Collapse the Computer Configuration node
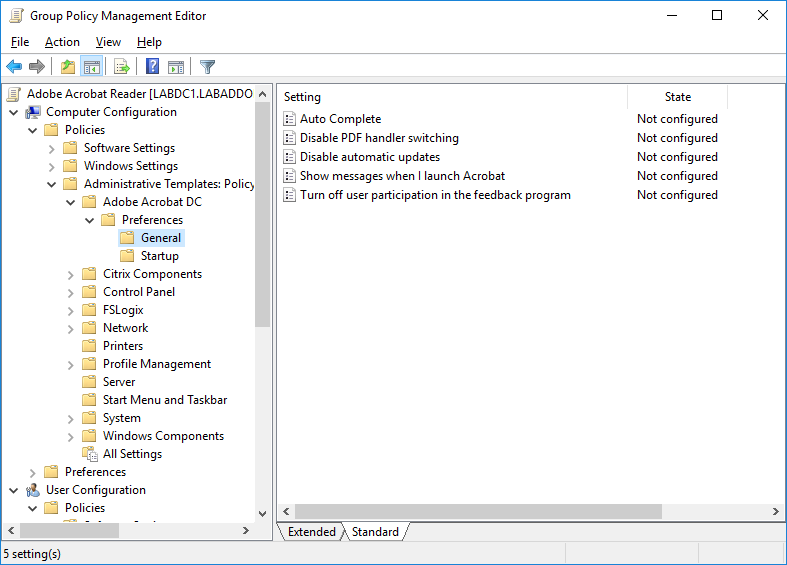 (14, 112)
